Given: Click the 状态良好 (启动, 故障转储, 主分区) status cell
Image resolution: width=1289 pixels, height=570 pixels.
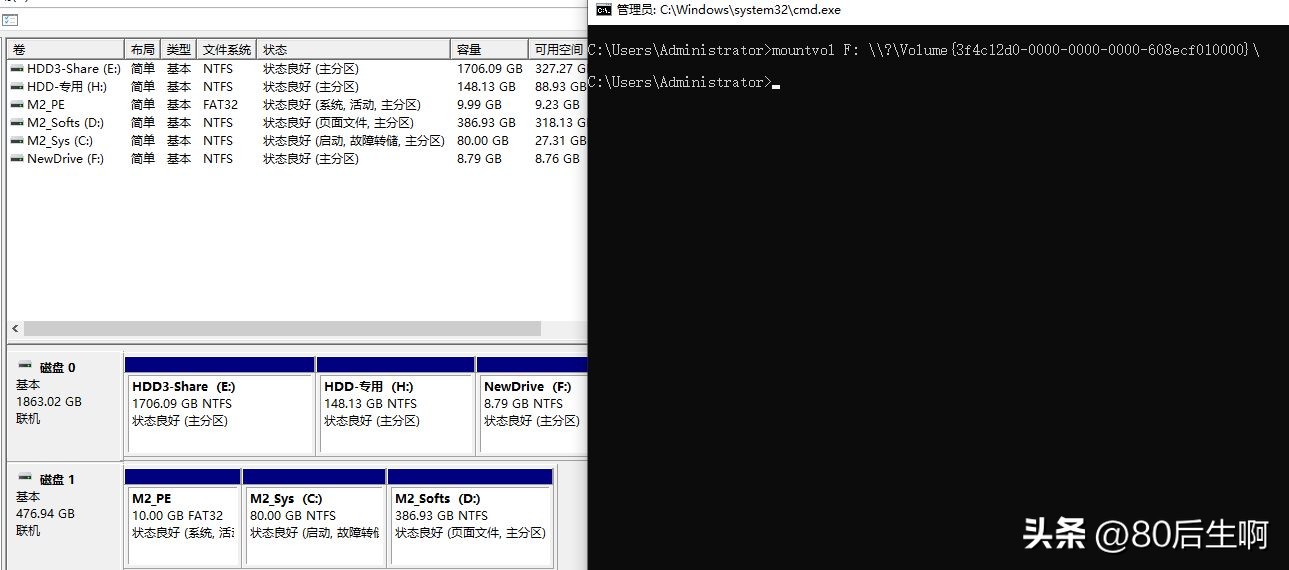Looking at the screenshot, I should pos(354,141).
